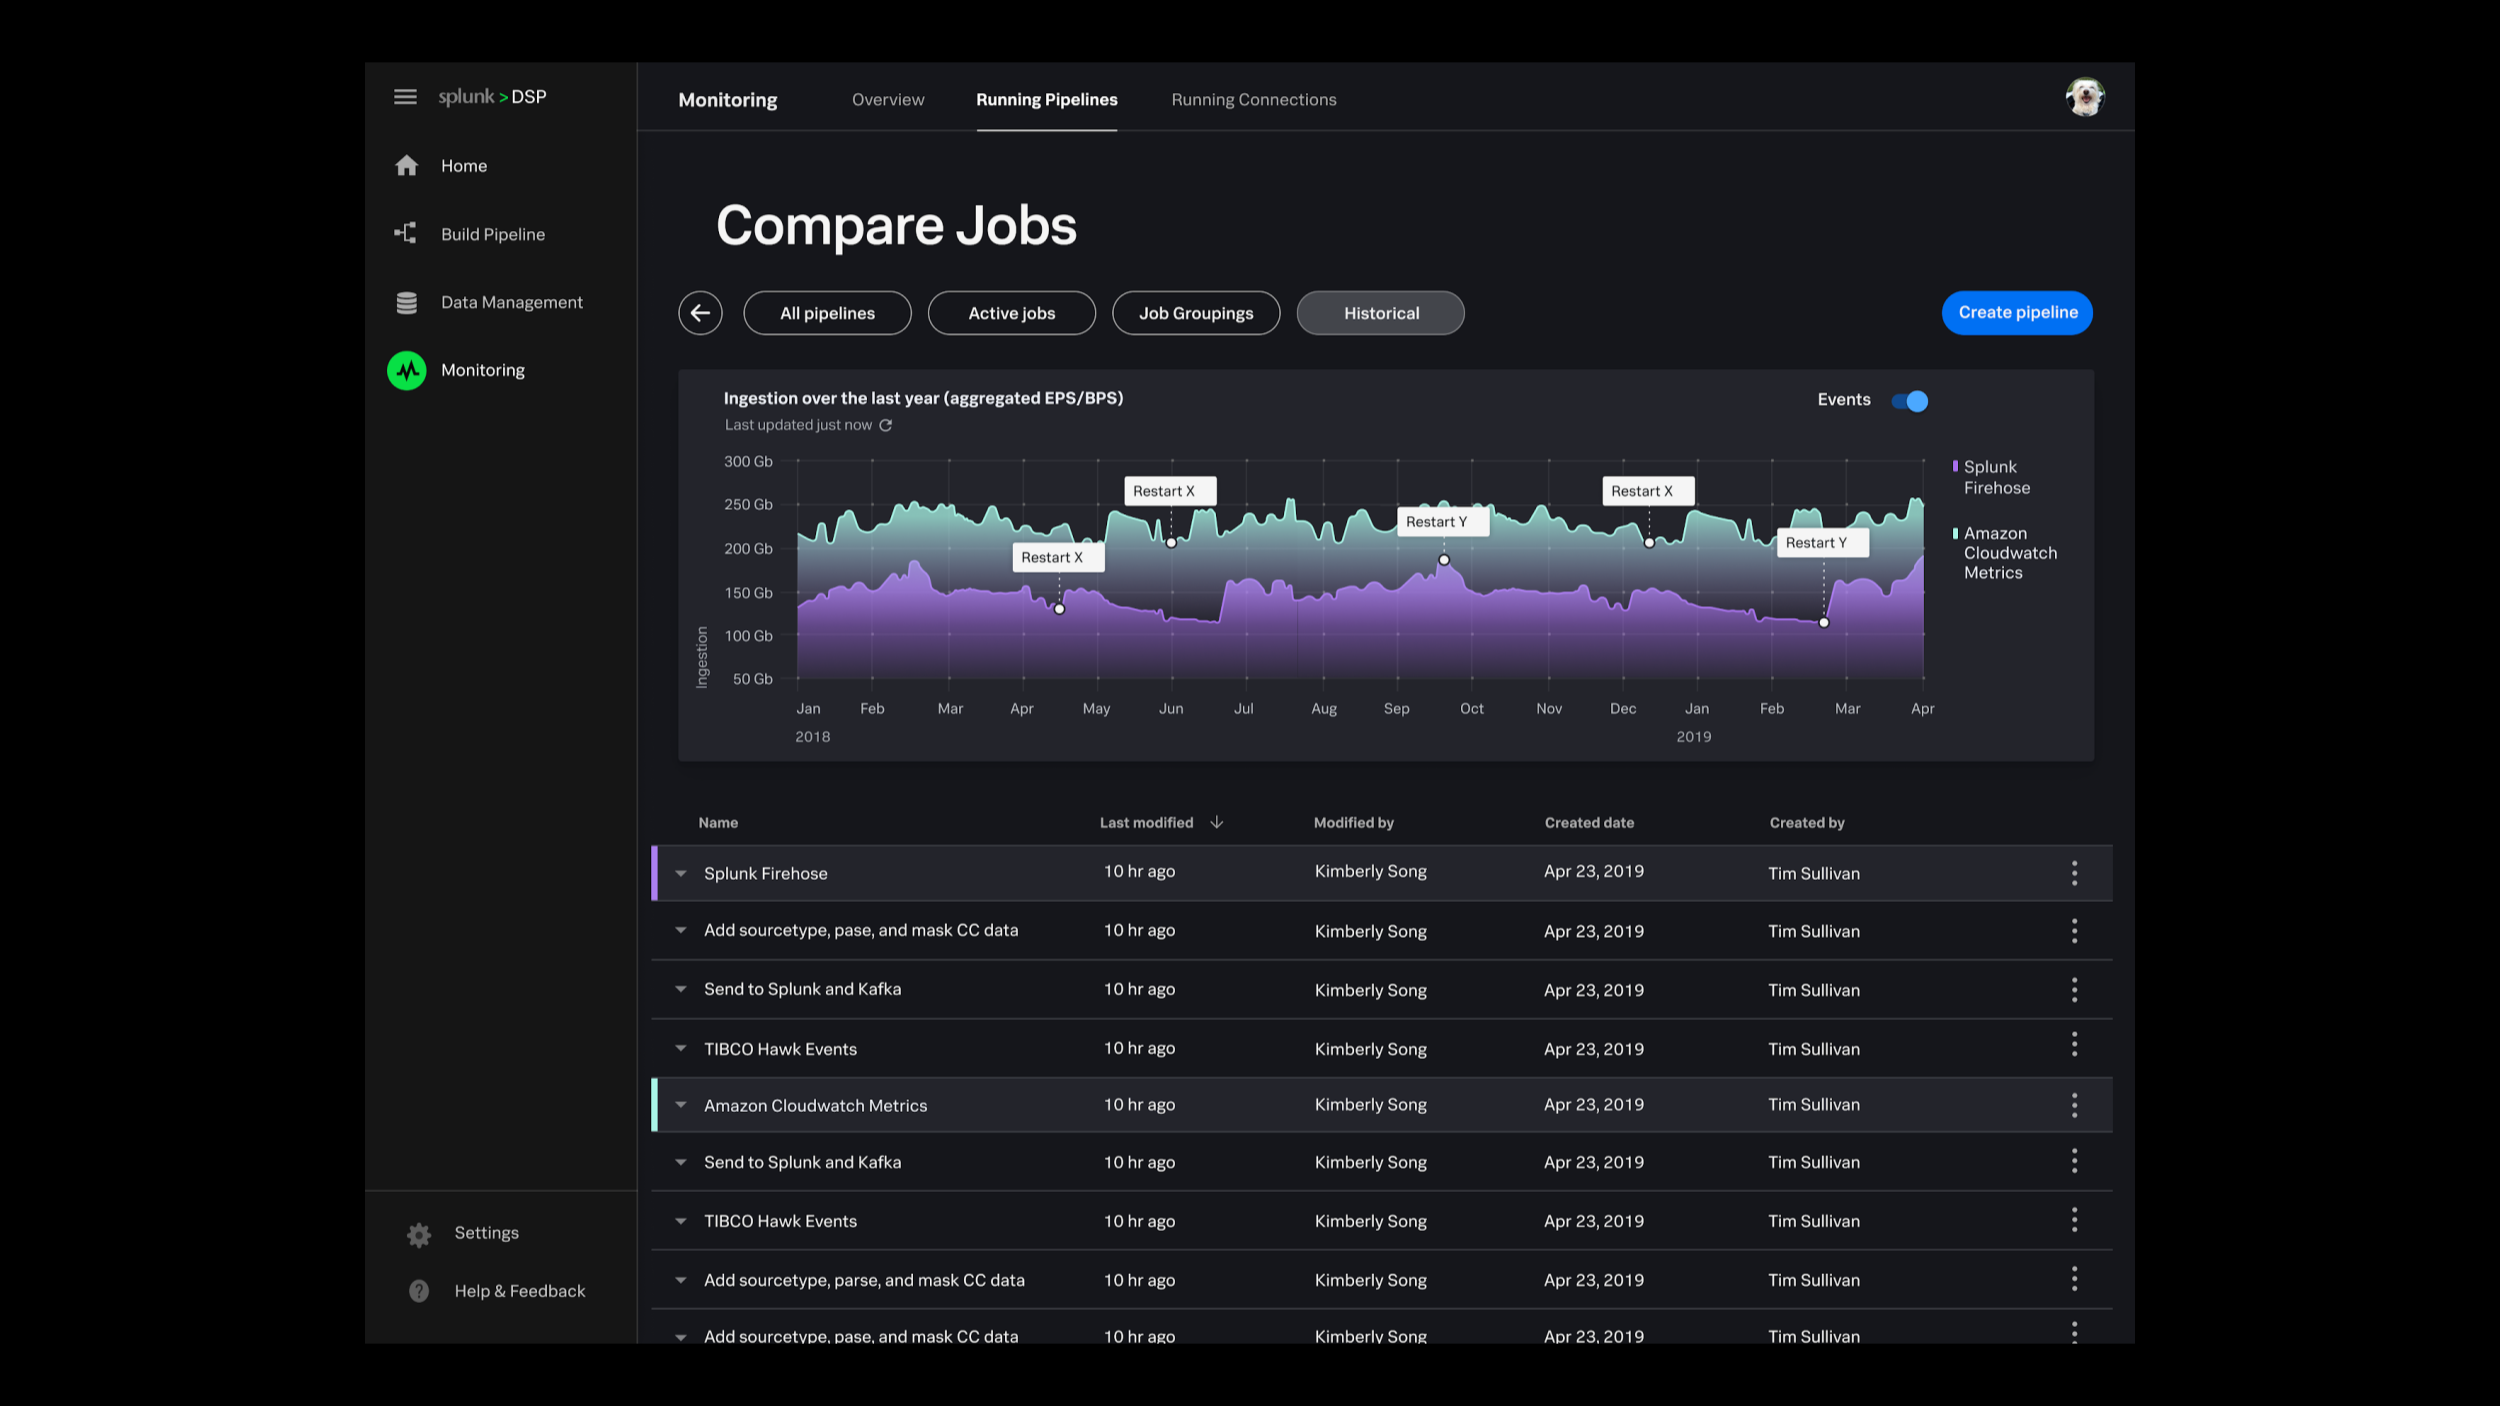The image size is (2500, 1406).
Task: Toggle the Events switch off
Action: click(x=1910, y=401)
